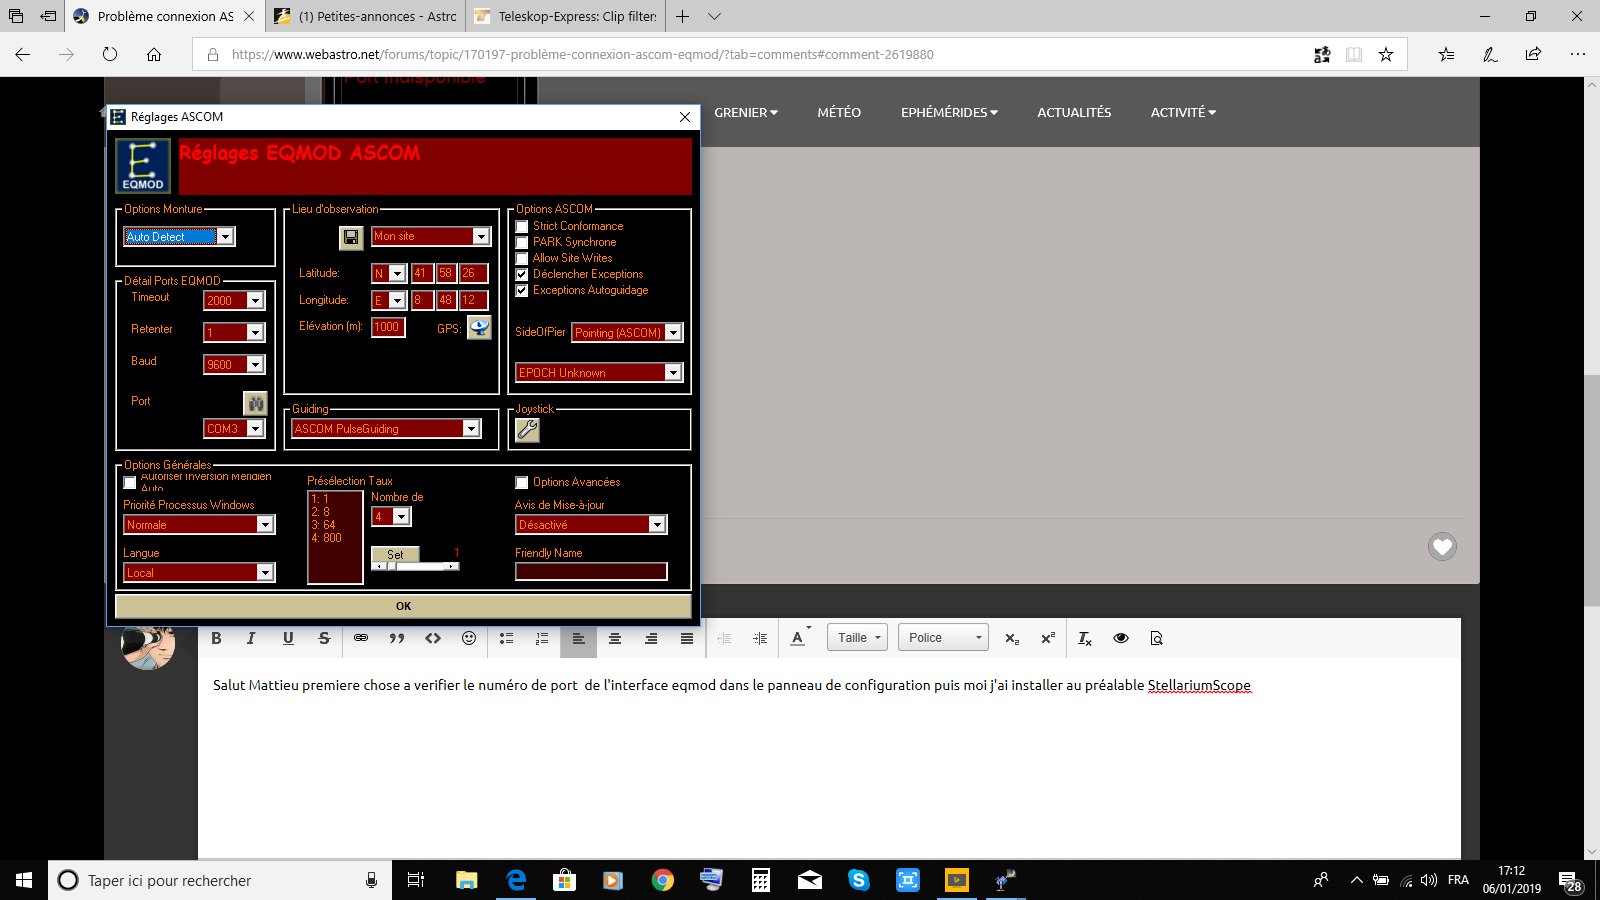Open the MÉTÉO menu item
Viewport: 1600px width, 900px height.
pyautogui.click(x=839, y=113)
